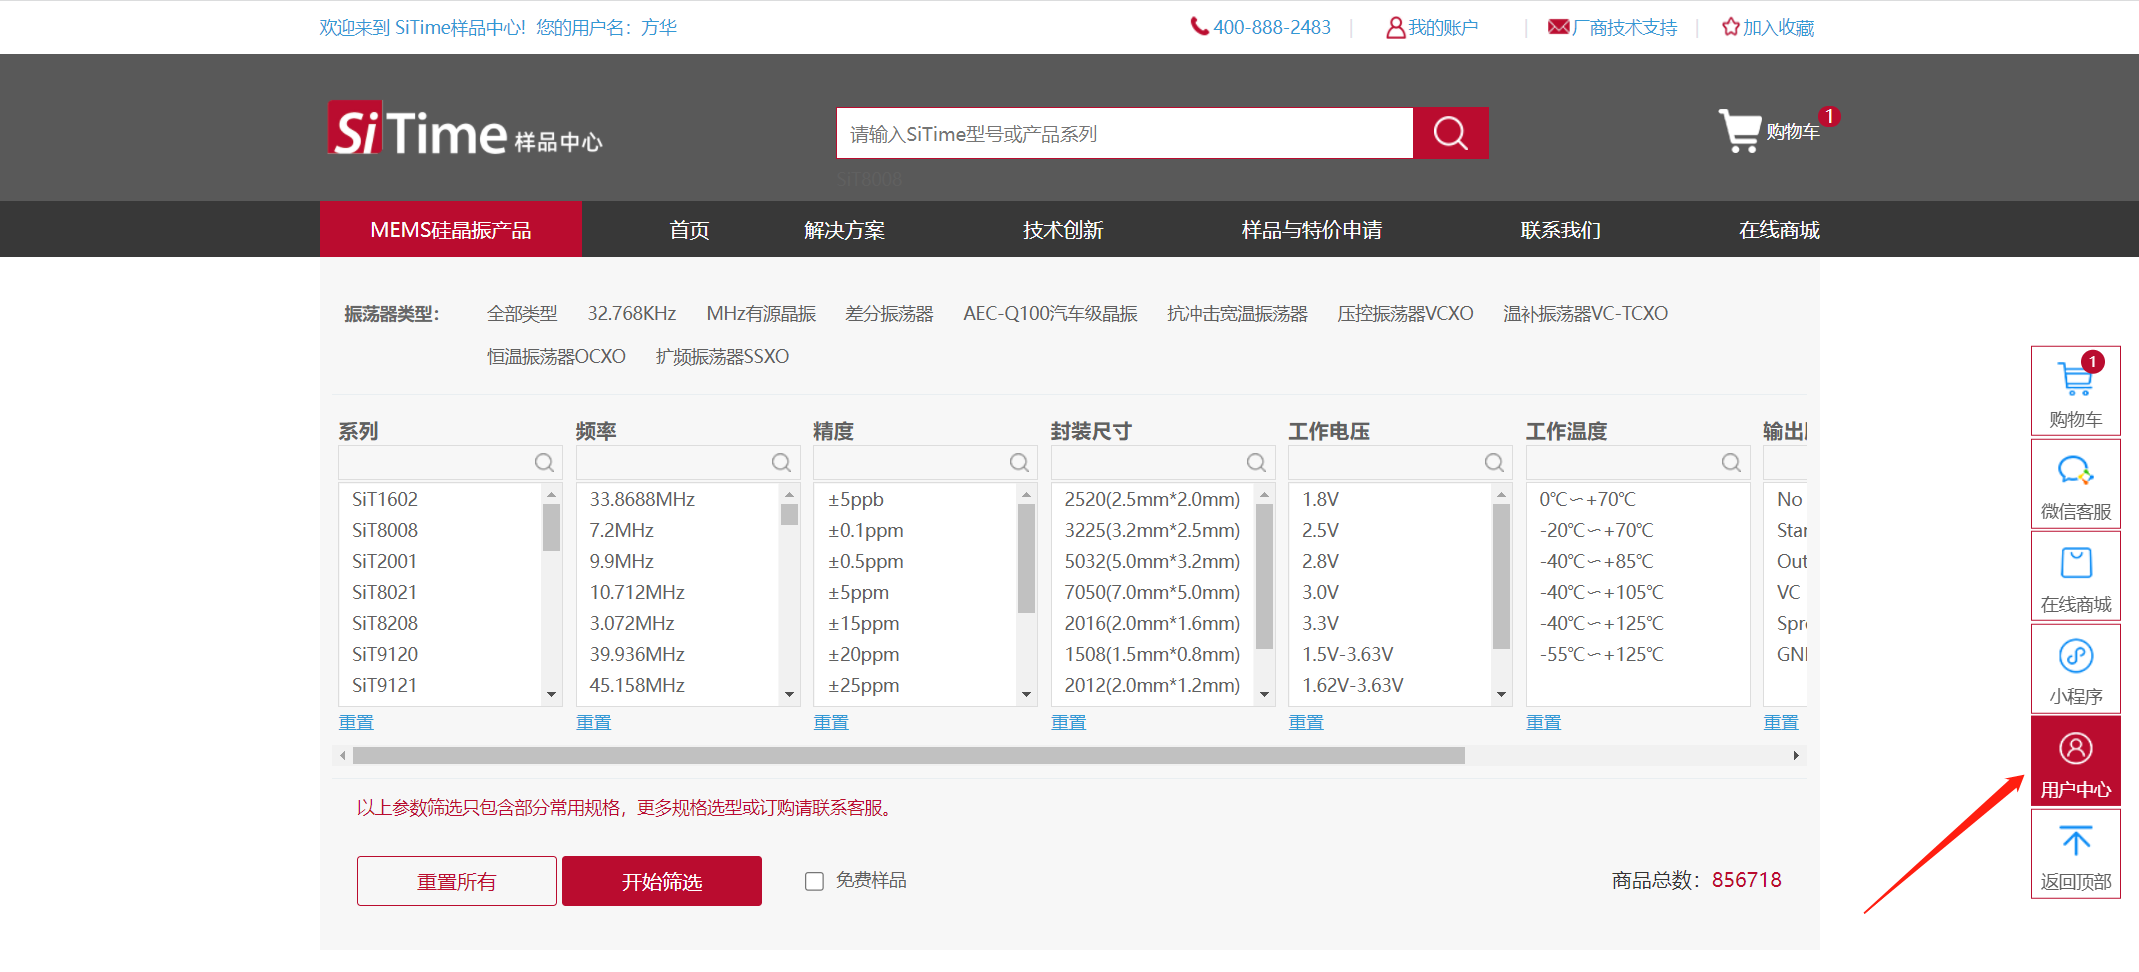Select oscillator type 差分振荡器

889,314
